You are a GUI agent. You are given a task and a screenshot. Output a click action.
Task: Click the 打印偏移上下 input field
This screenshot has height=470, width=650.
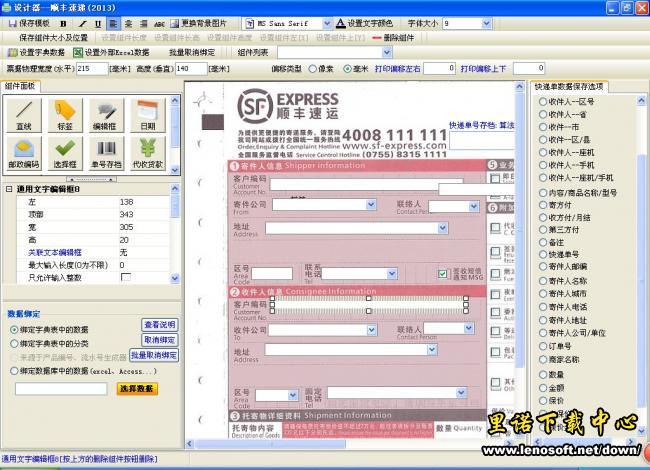[529, 68]
